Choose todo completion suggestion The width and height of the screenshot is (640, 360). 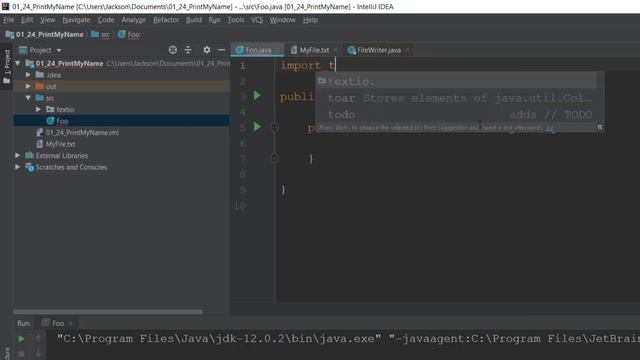(456, 115)
